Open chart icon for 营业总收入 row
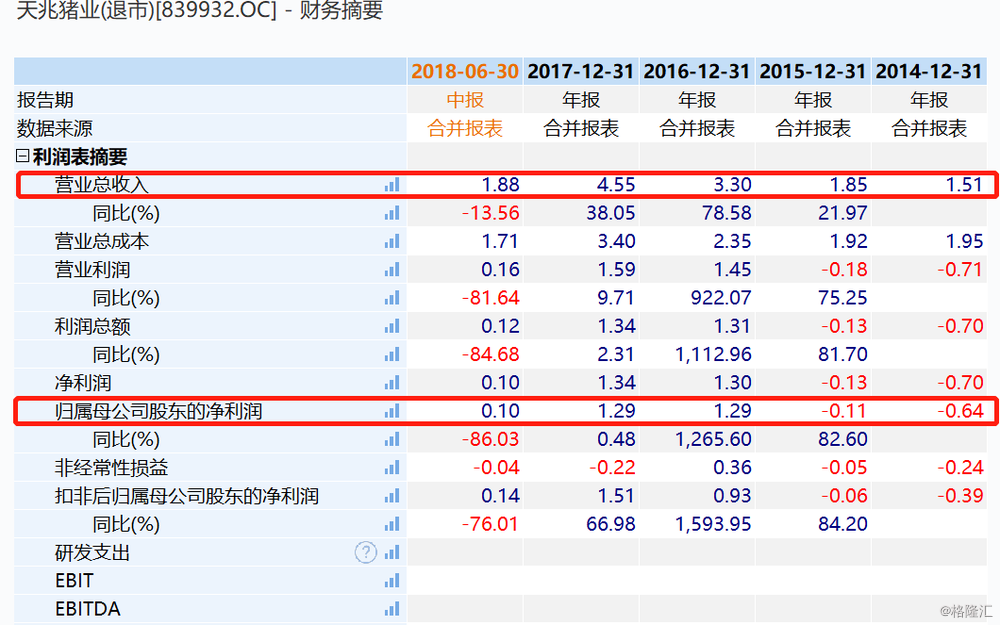Viewport: 1000px width, 625px height. (x=392, y=185)
